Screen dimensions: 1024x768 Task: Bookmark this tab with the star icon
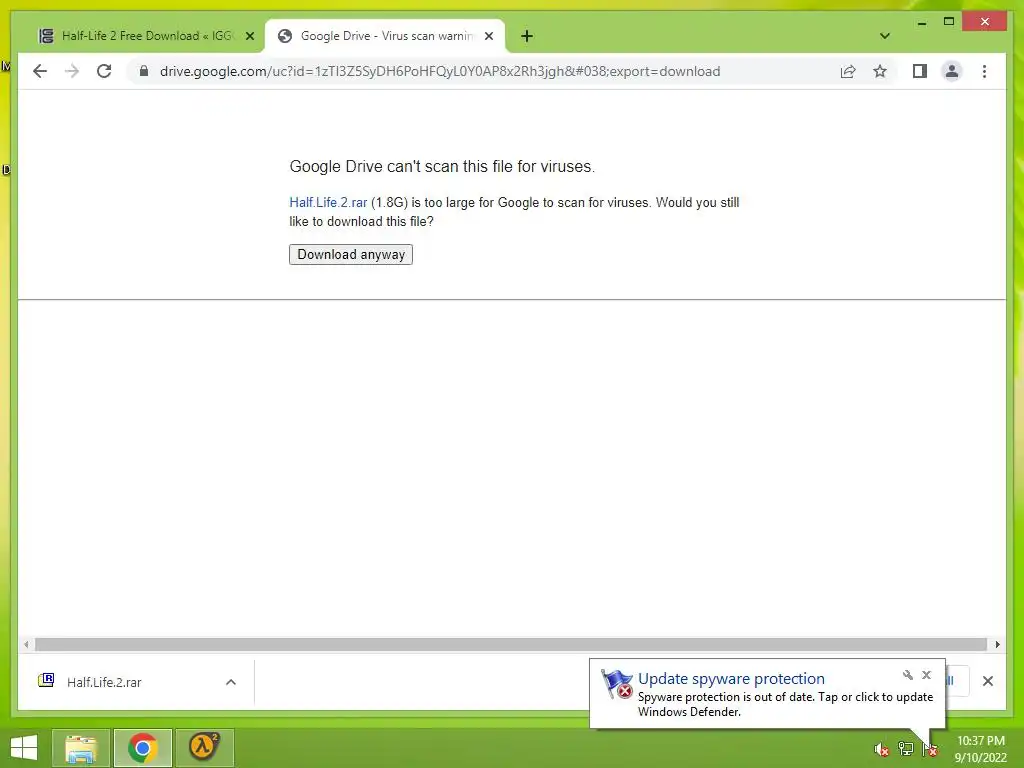pos(880,71)
